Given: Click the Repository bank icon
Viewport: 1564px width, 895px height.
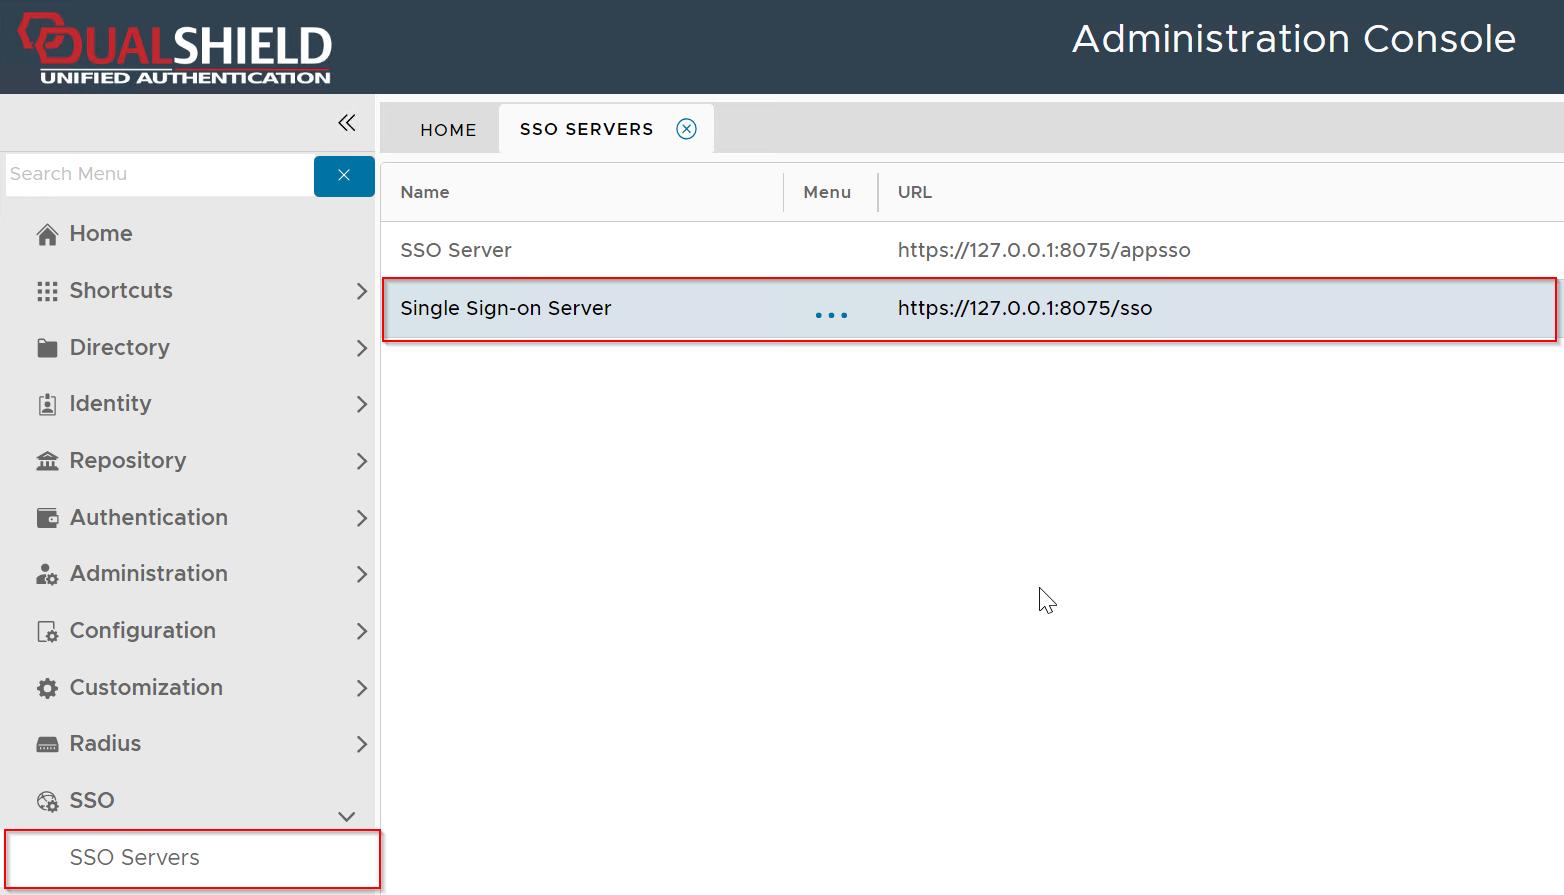Looking at the screenshot, I should coord(47,461).
